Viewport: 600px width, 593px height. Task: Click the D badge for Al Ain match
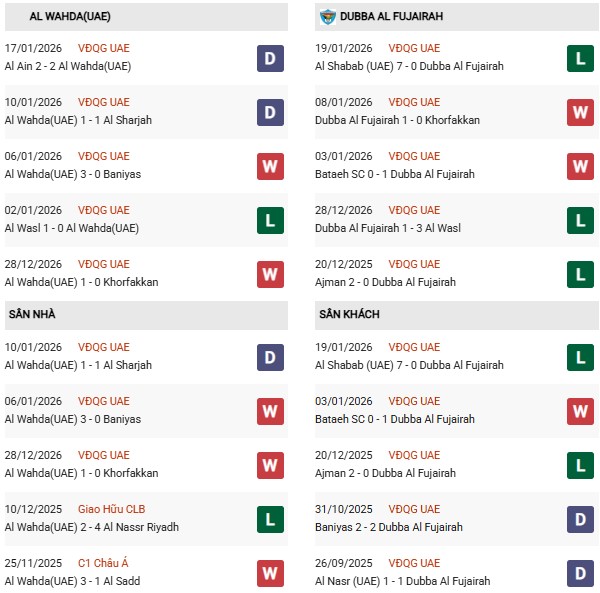270,58
